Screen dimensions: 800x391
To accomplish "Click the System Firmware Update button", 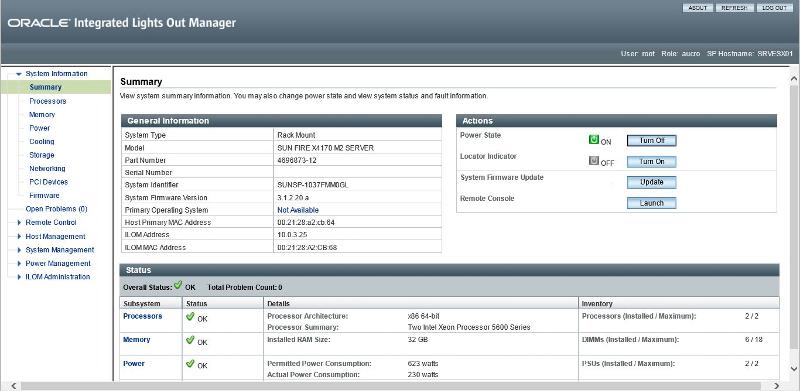I will click(652, 182).
